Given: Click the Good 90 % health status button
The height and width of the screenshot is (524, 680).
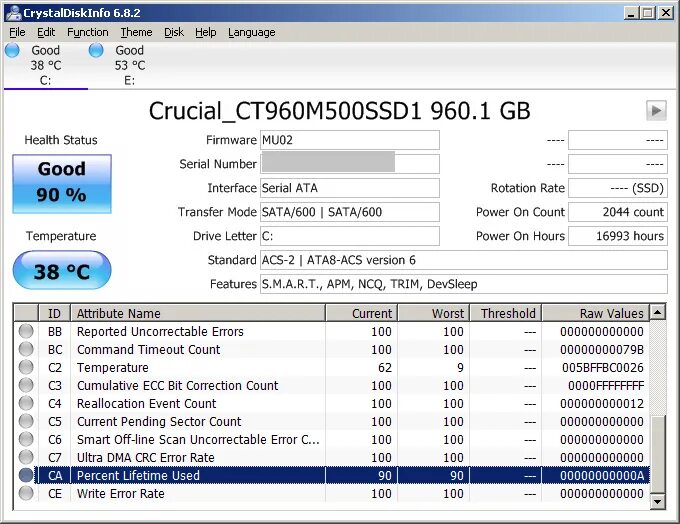Looking at the screenshot, I should tap(62, 184).
